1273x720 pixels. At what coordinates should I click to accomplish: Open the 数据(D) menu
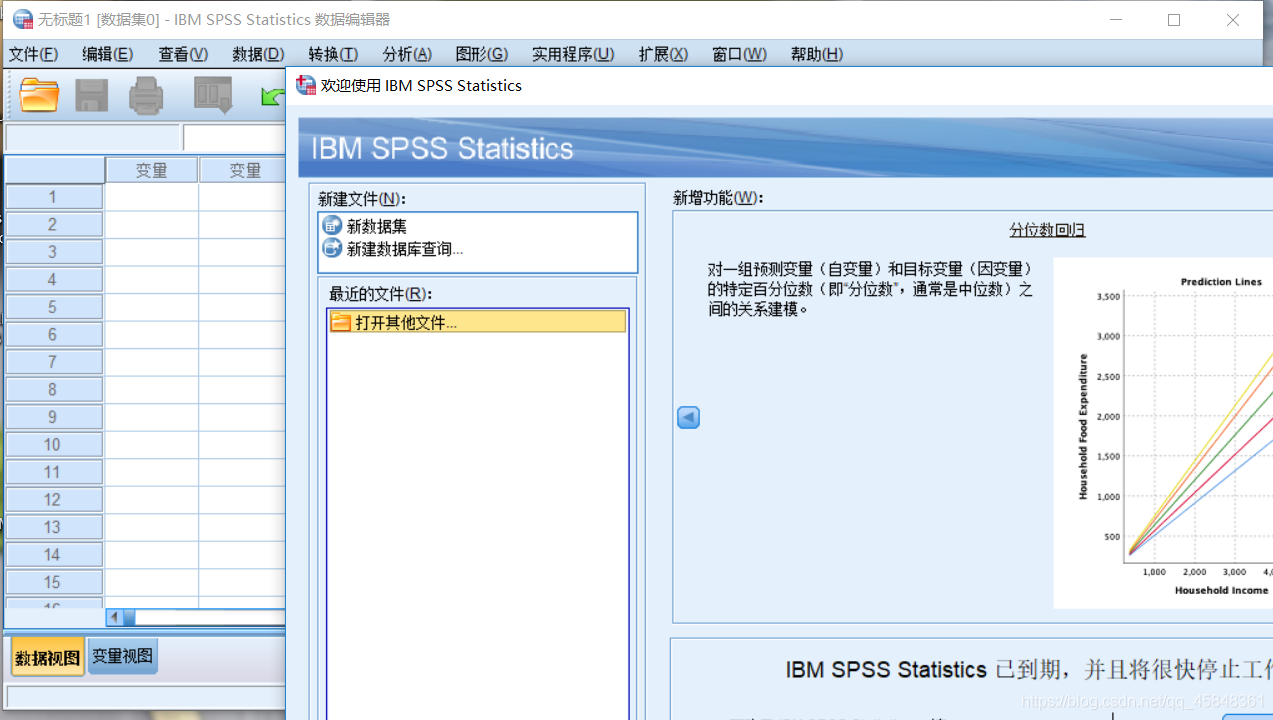[x=258, y=54]
